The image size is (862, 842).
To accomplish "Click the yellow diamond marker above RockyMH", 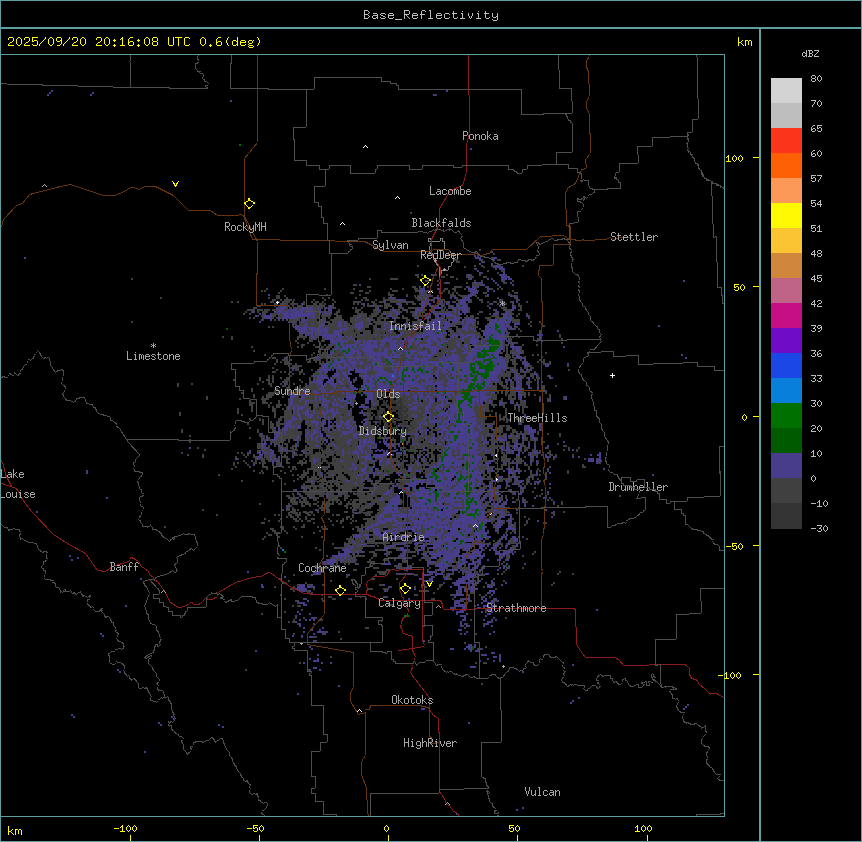I will pos(249,203).
